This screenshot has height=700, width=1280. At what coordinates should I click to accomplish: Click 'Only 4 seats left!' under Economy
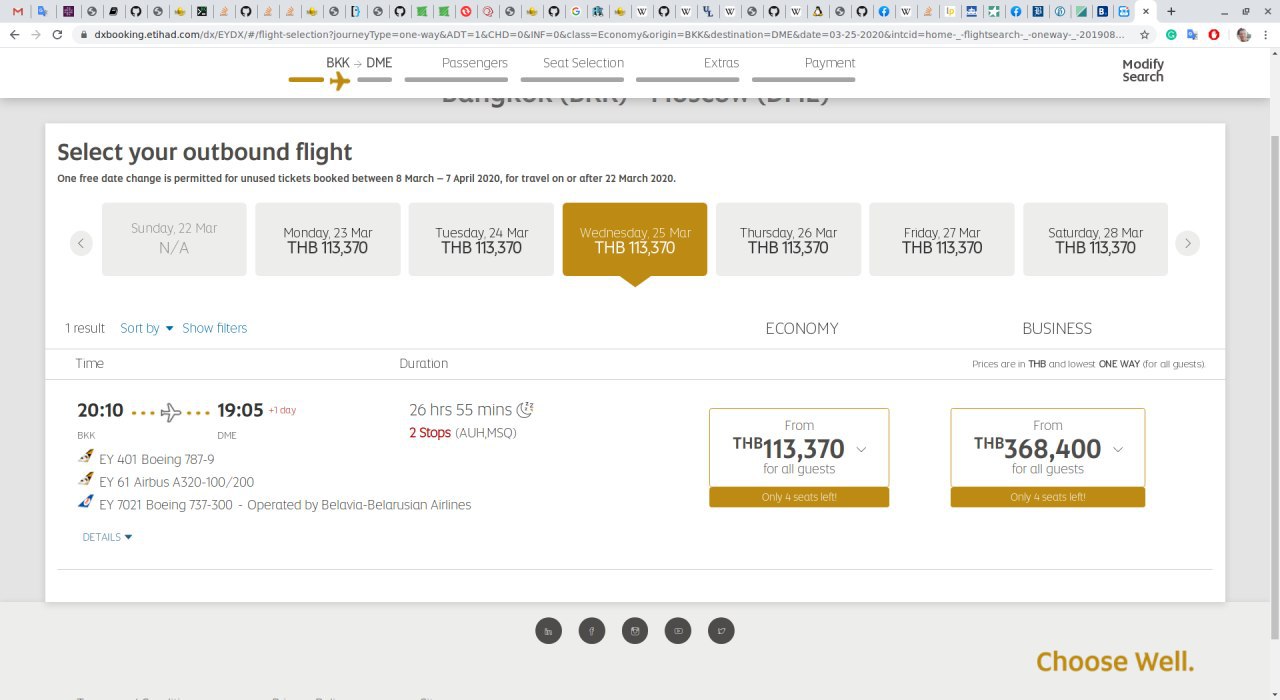pos(799,497)
